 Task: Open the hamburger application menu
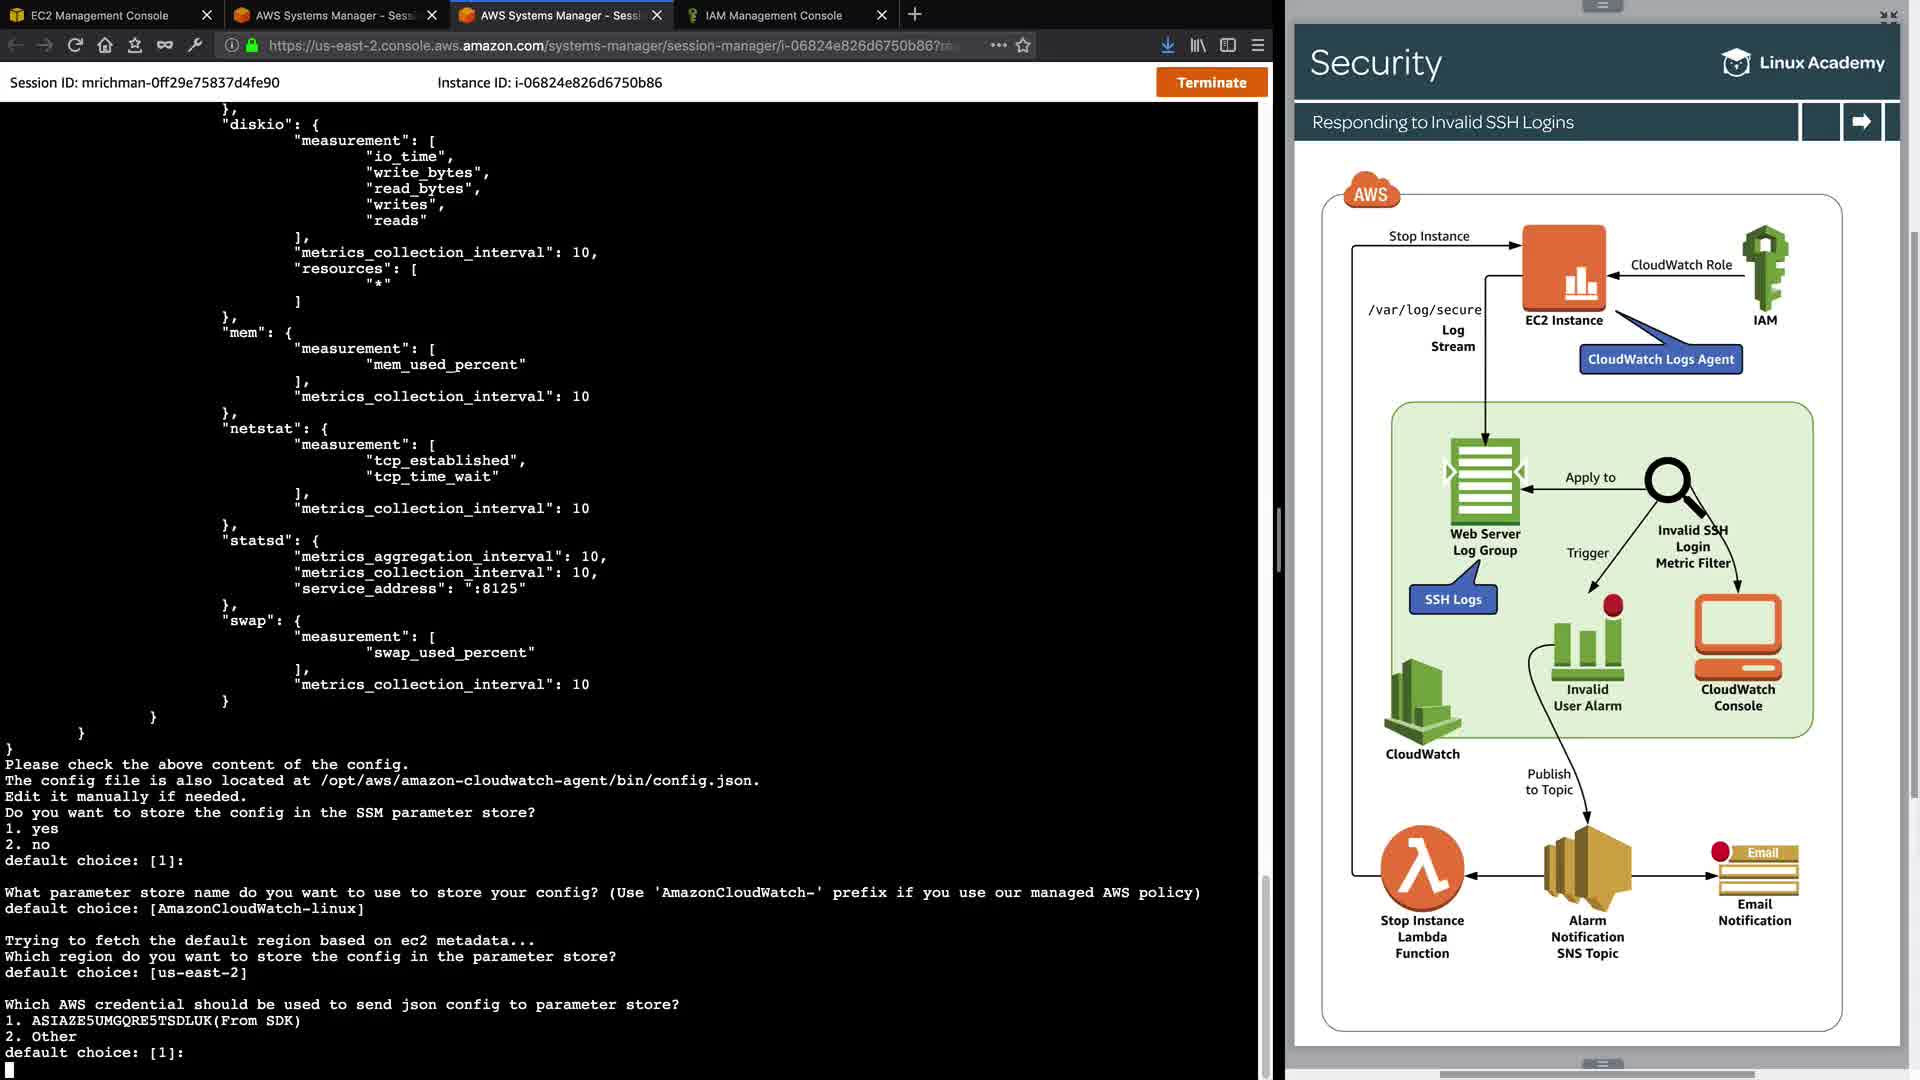[x=1258, y=45]
